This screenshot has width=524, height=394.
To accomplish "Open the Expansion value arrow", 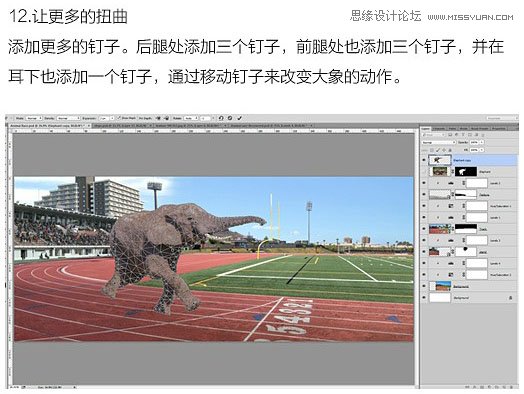I will (112, 118).
